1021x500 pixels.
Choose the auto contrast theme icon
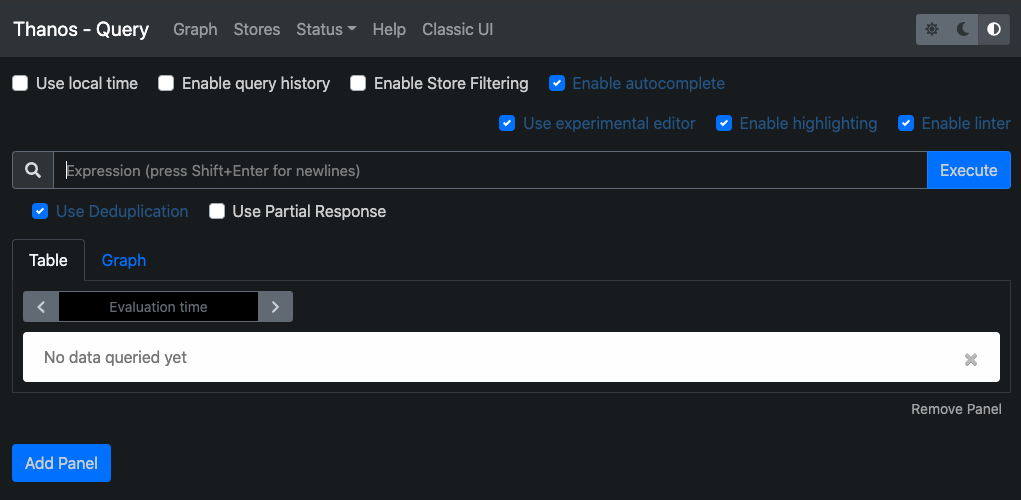[994, 29]
